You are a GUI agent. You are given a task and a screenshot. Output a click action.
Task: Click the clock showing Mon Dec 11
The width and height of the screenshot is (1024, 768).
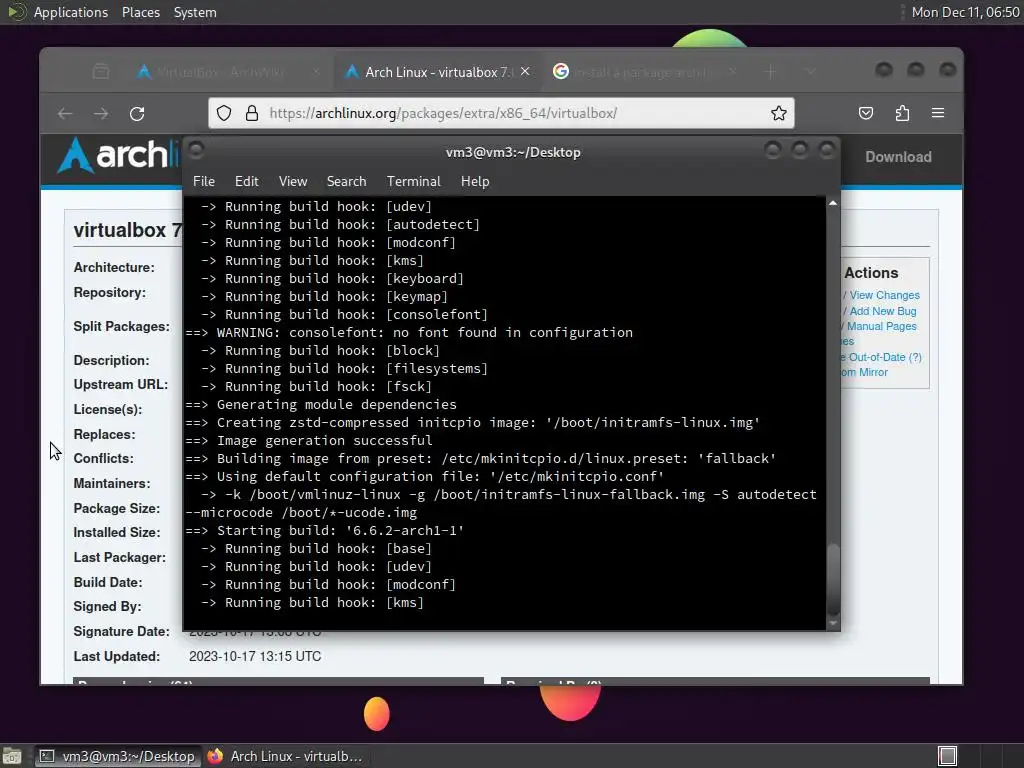[965, 12]
